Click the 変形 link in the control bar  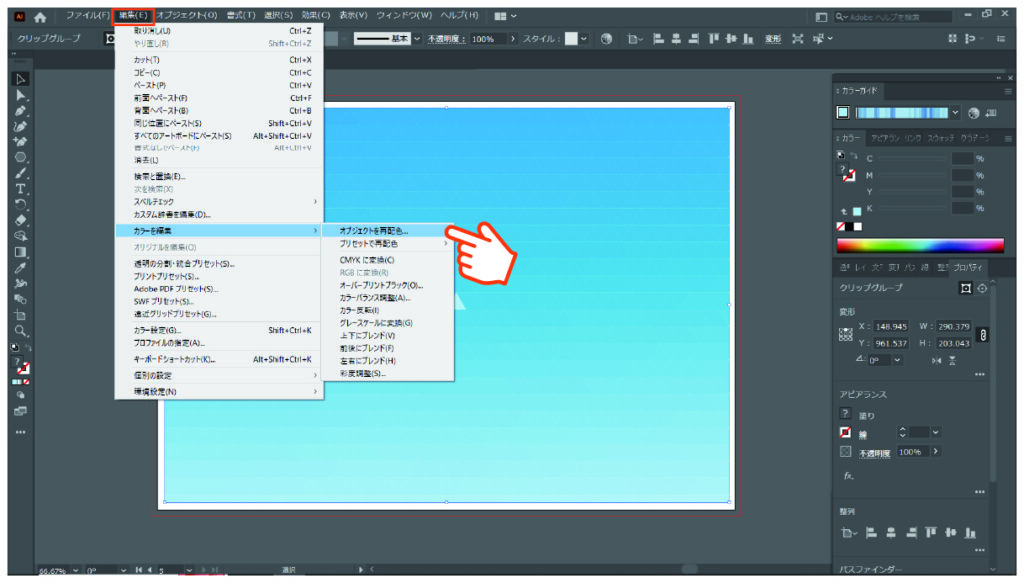[773, 39]
